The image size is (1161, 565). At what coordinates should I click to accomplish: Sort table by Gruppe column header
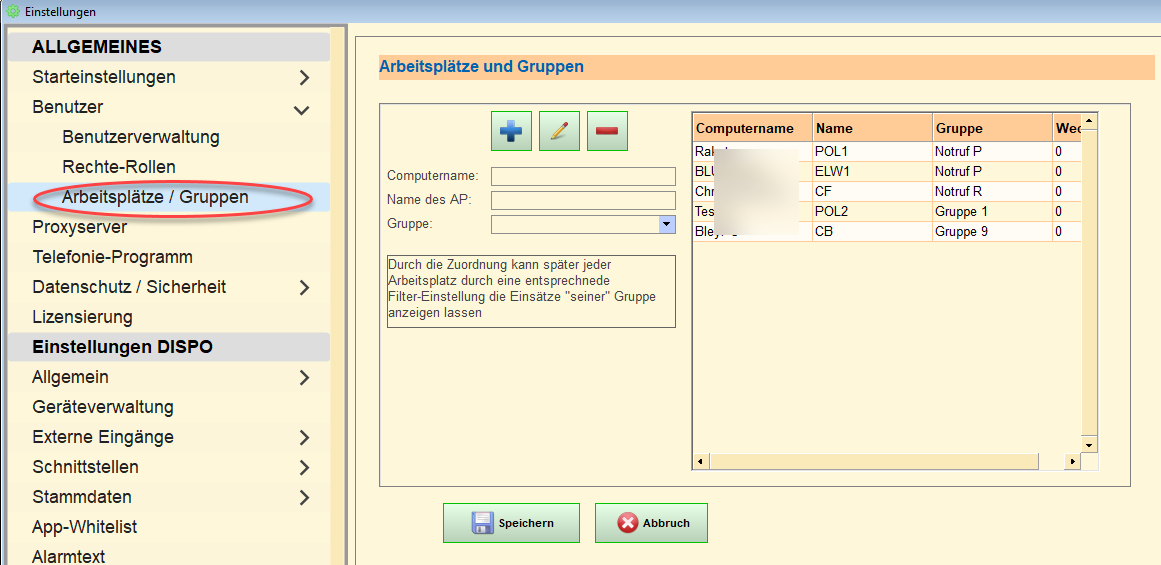pos(990,128)
